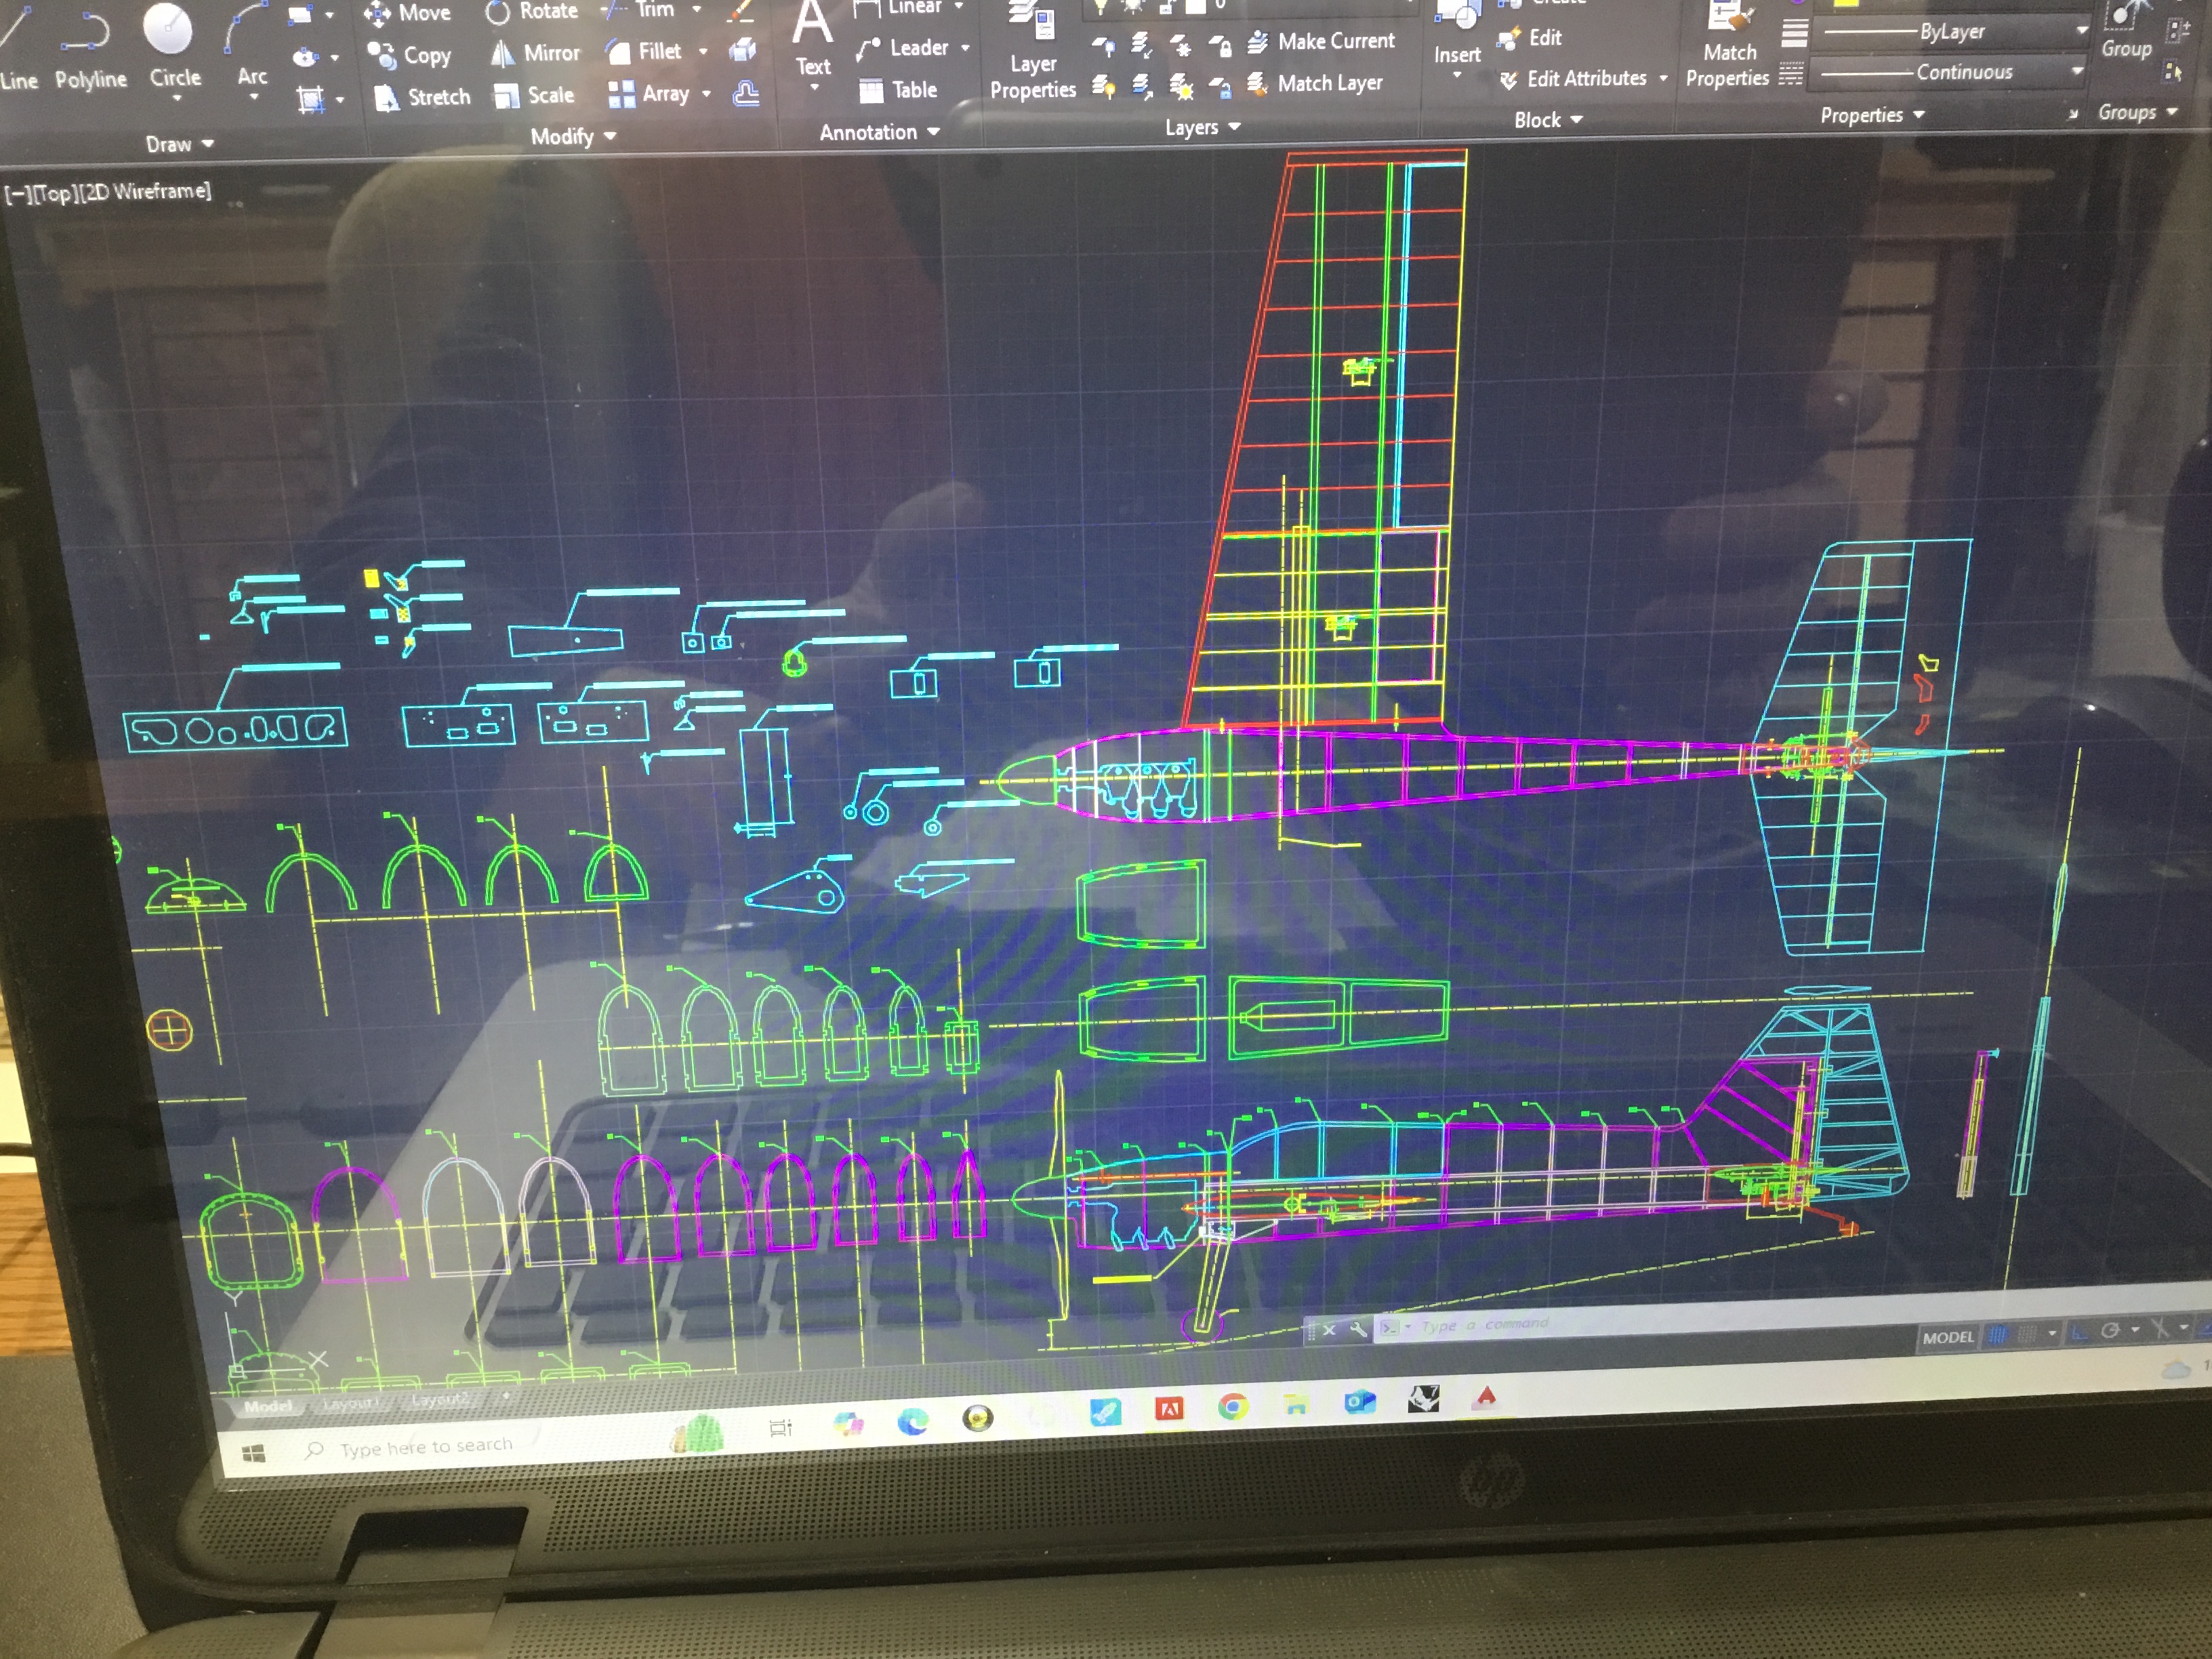Activate the Scale command
This screenshot has width=2212, height=1659.
535,95
